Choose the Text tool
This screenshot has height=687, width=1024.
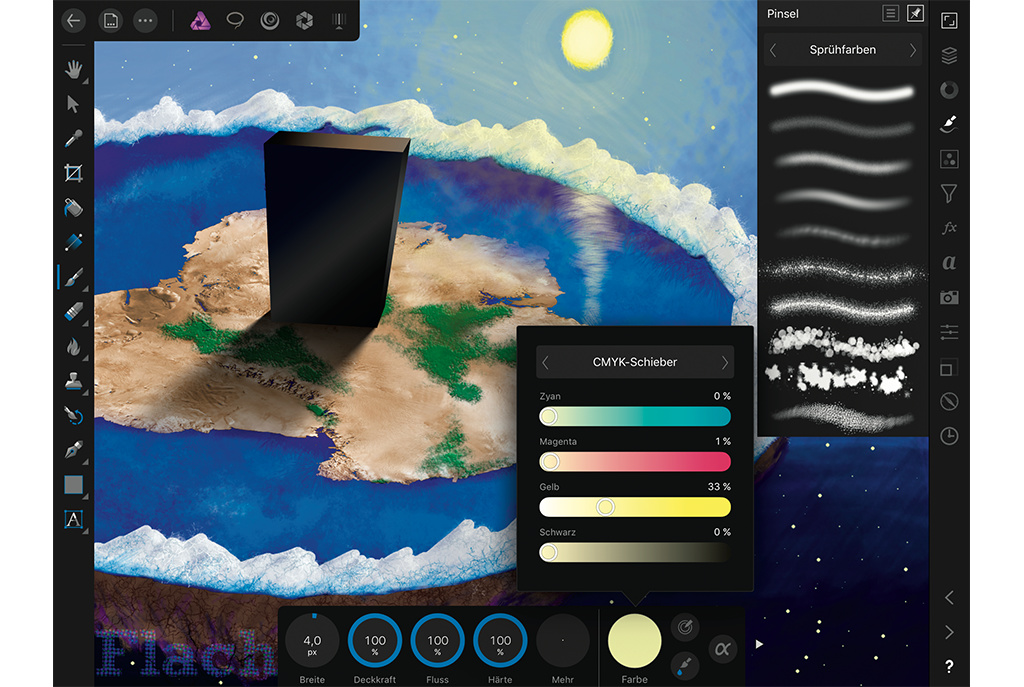73,519
